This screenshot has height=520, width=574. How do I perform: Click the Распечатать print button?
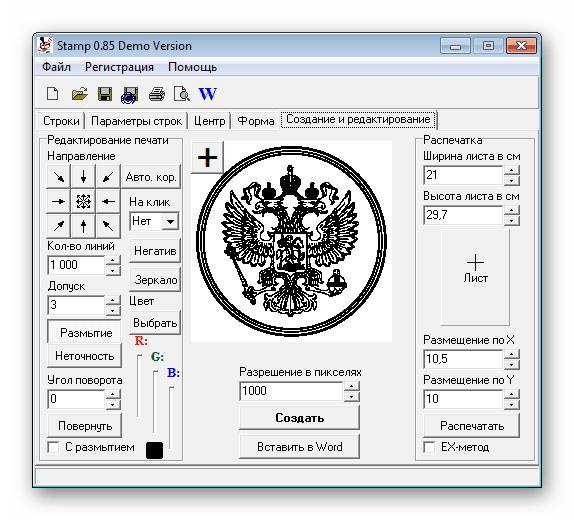[472, 426]
